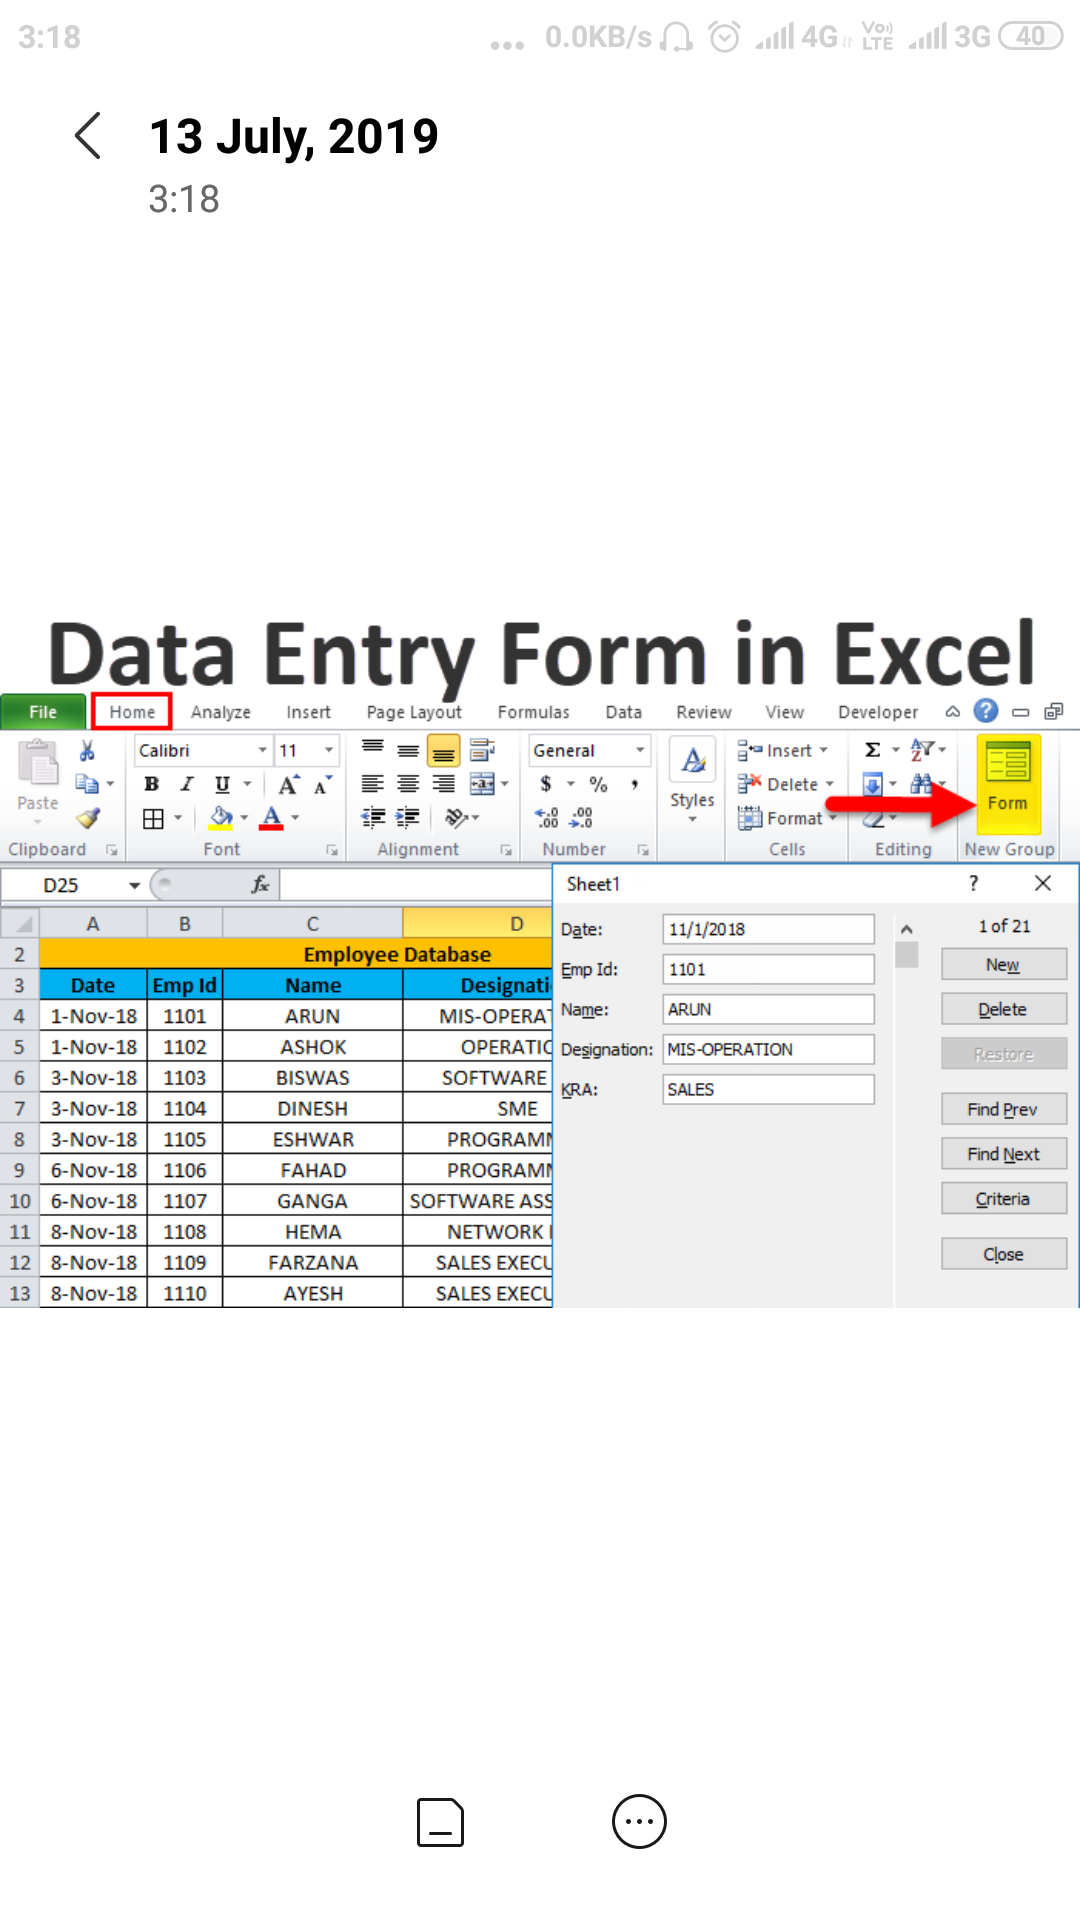The height and width of the screenshot is (1920, 1080).
Task: Click the Wrap Text icon
Action: click(482, 749)
